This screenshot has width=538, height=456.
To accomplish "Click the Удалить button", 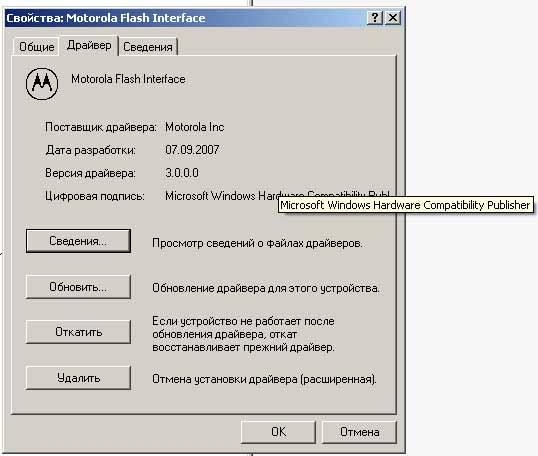I will coord(78,378).
